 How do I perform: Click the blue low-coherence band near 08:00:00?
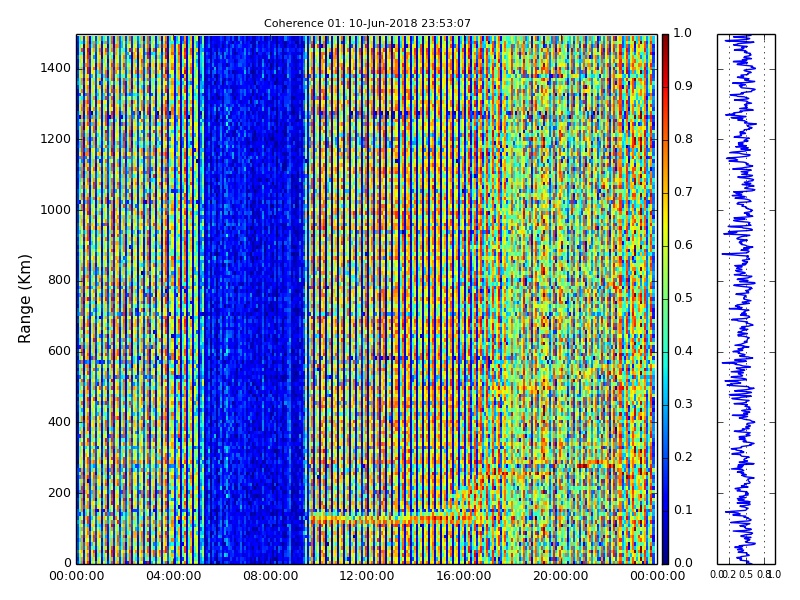254,299
